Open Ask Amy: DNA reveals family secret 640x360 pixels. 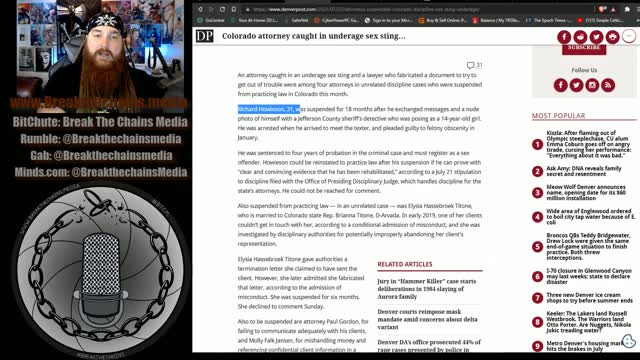(584, 171)
